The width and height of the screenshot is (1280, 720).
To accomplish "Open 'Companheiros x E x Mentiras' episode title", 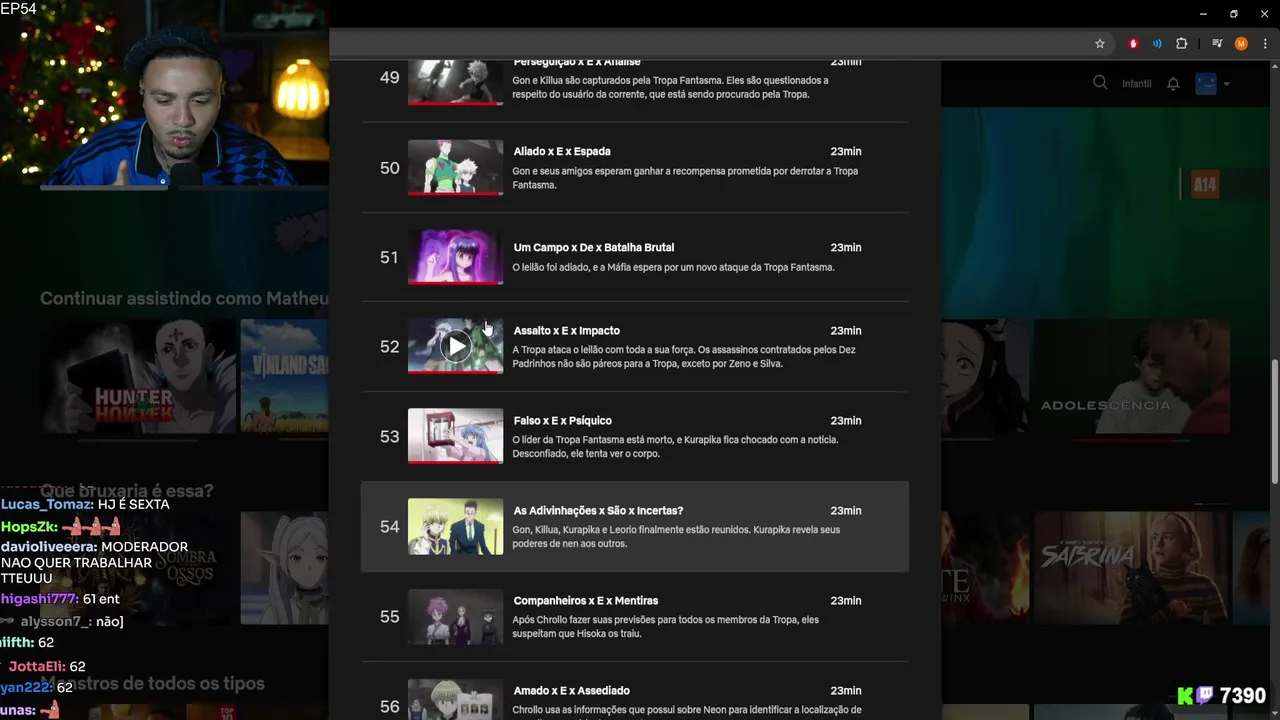I will pos(586,600).
